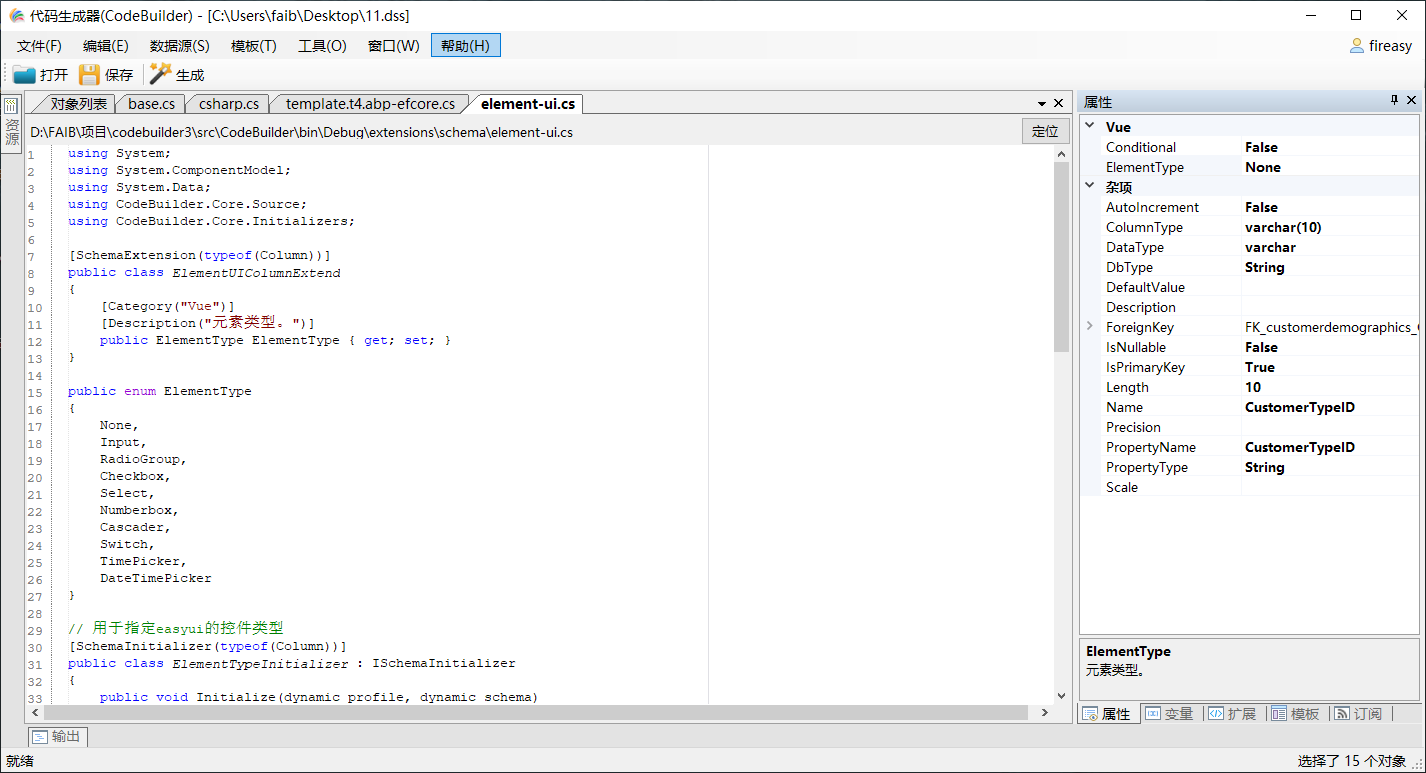
Task: Click the 定位 button
Action: tap(1045, 131)
